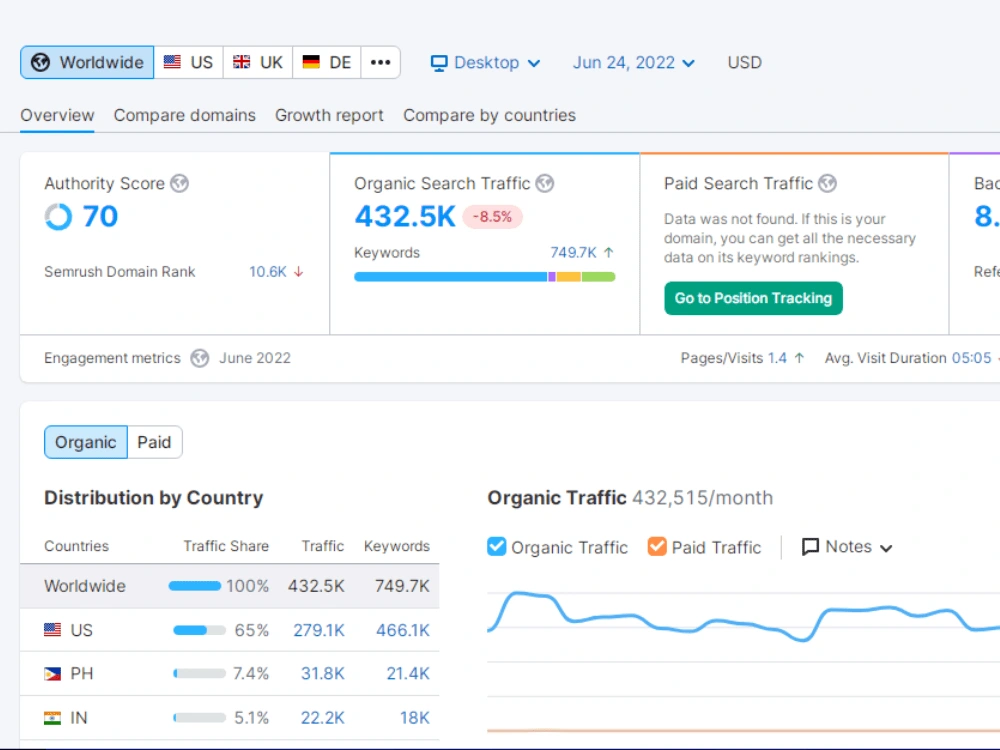Open Semrush Domain Rank 10.6K link
This screenshot has height=750, width=1000.
(x=268, y=272)
